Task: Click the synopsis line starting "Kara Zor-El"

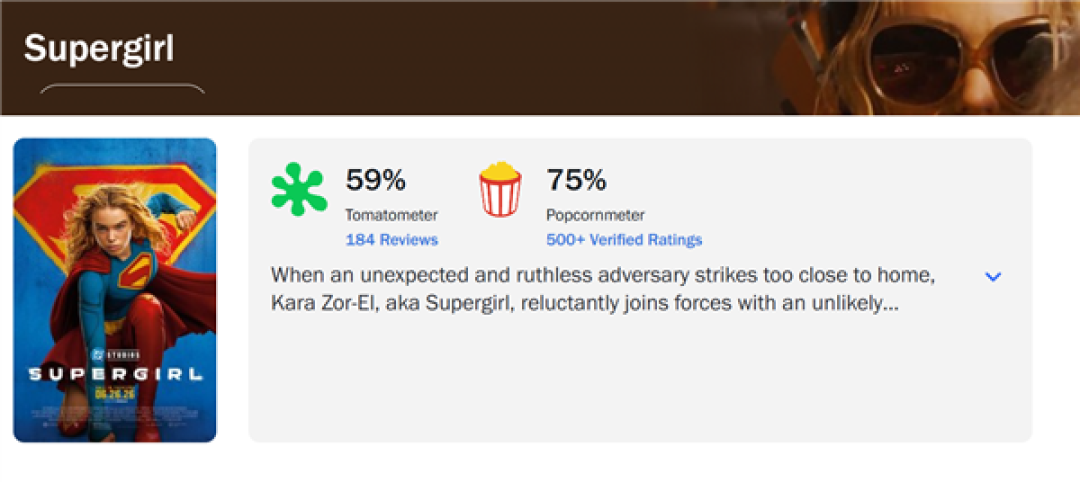Action: (x=584, y=304)
